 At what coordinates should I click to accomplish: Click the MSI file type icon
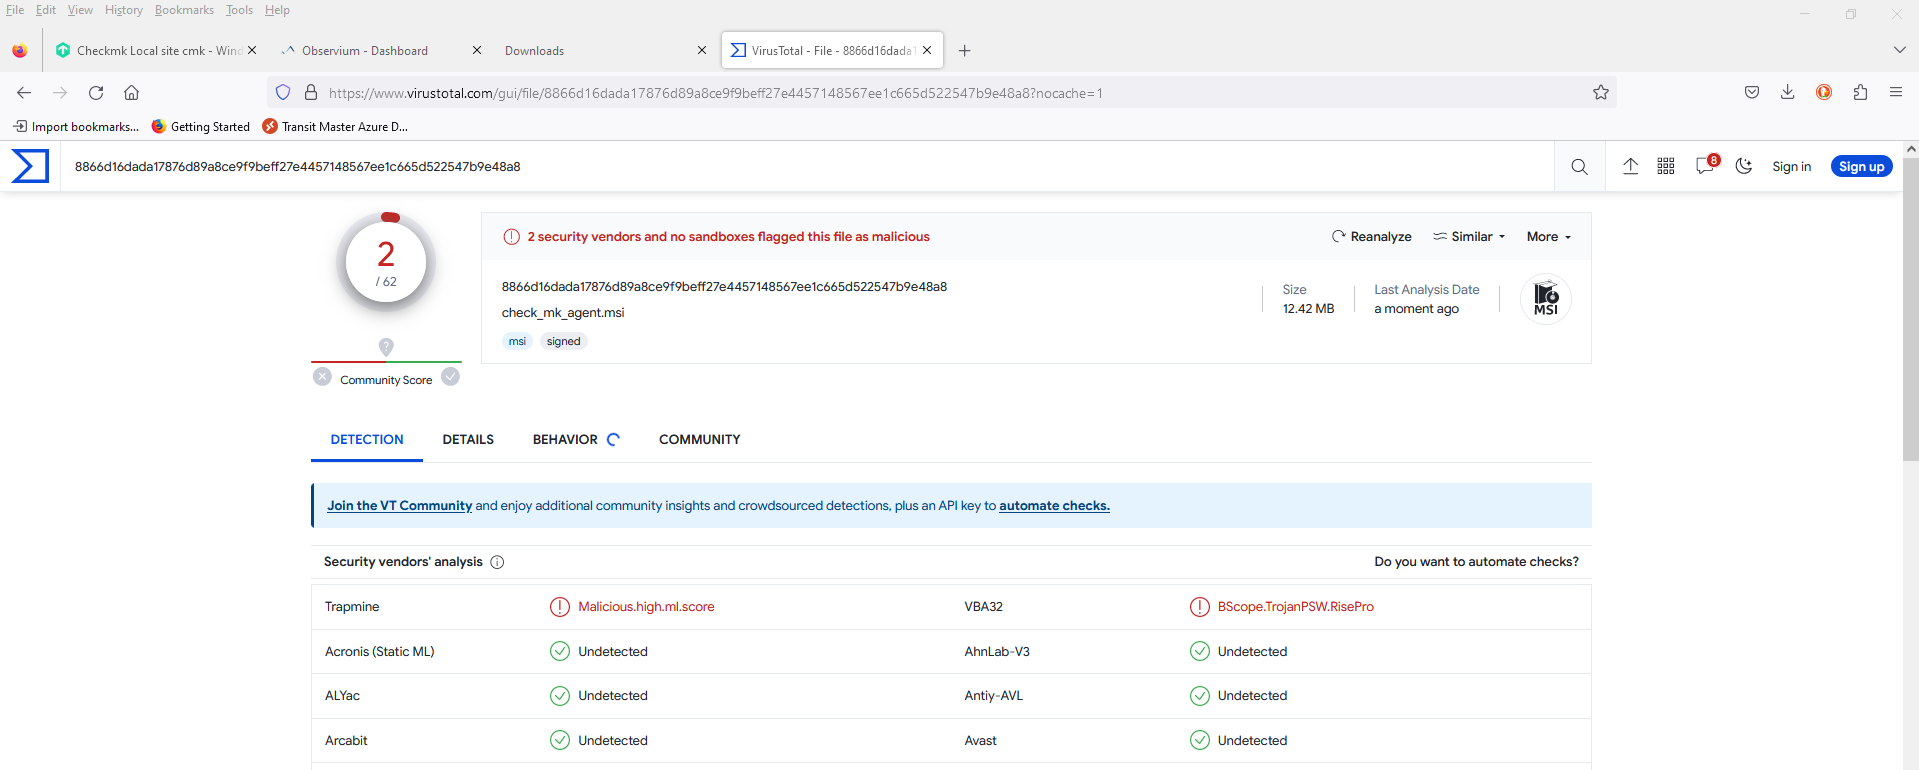(x=1546, y=299)
